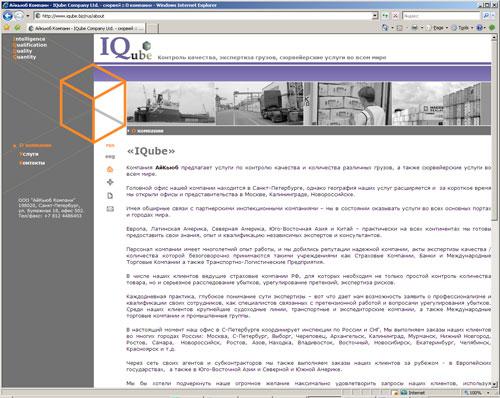
Task: Click the orange home icon under languages
Action: pos(110,169)
